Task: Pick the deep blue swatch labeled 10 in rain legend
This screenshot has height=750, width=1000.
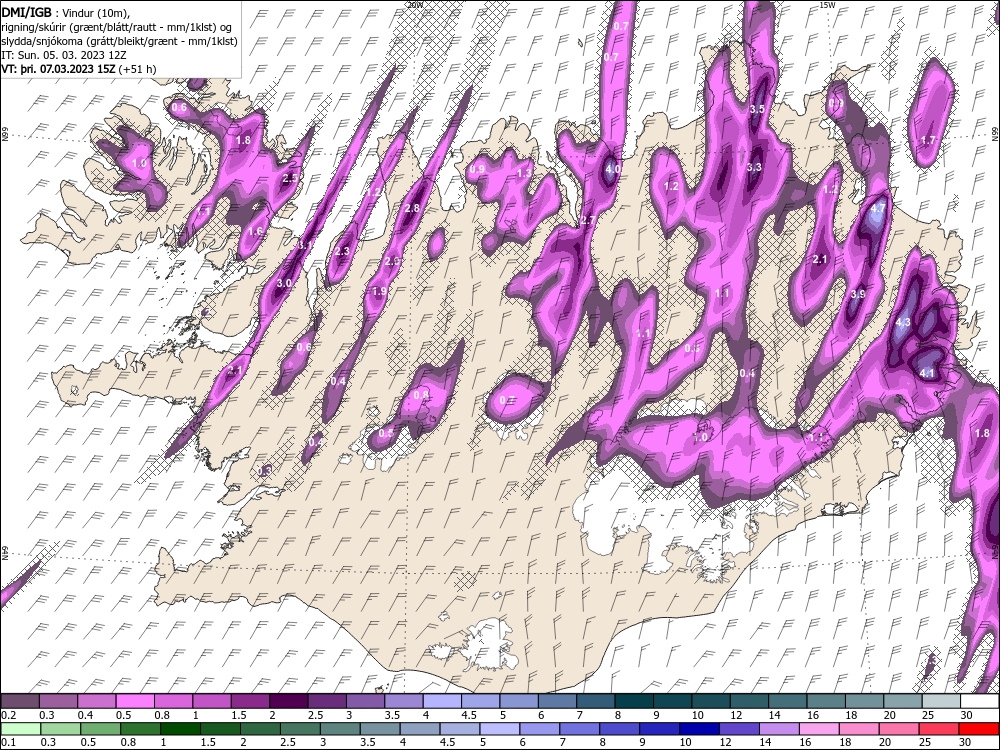Action: tap(699, 729)
